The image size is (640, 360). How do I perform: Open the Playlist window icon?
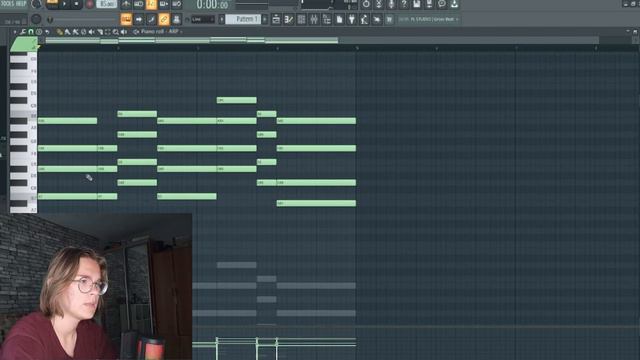point(276,19)
